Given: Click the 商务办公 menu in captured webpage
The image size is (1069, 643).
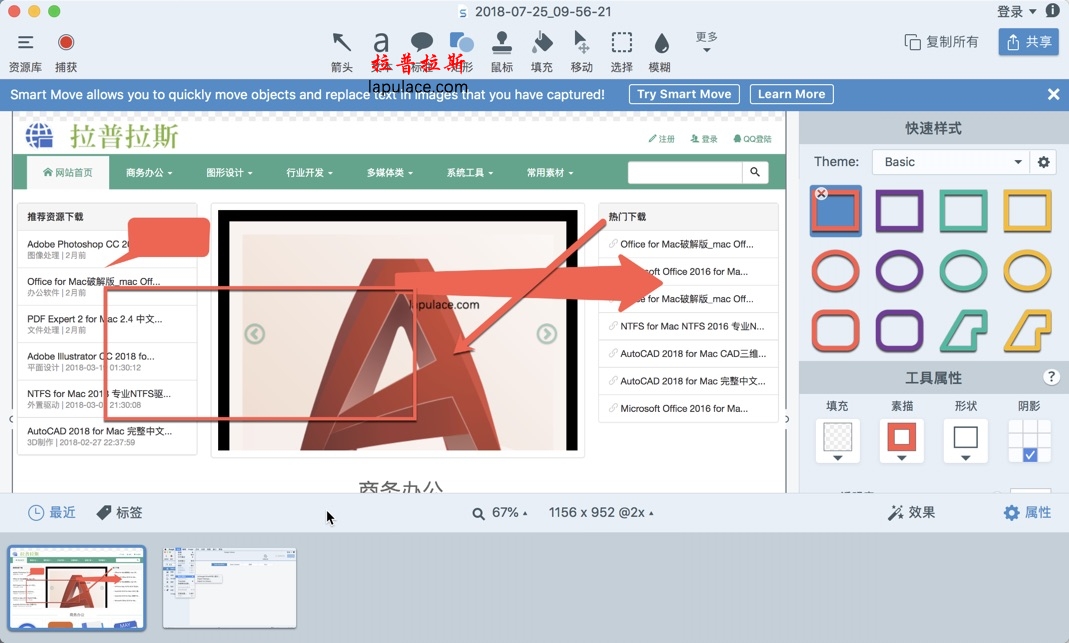Looking at the screenshot, I should [149, 173].
